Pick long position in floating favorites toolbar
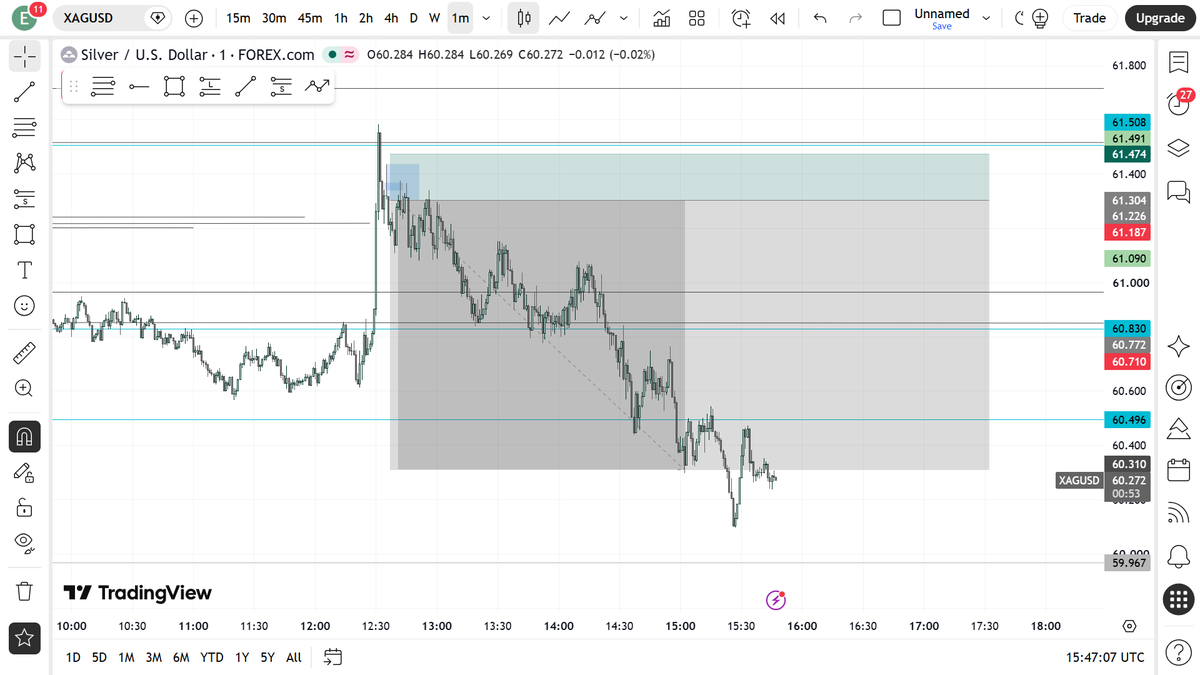Image resolution: width=1200 pixels, height=675 pixels. click(209, 87)
